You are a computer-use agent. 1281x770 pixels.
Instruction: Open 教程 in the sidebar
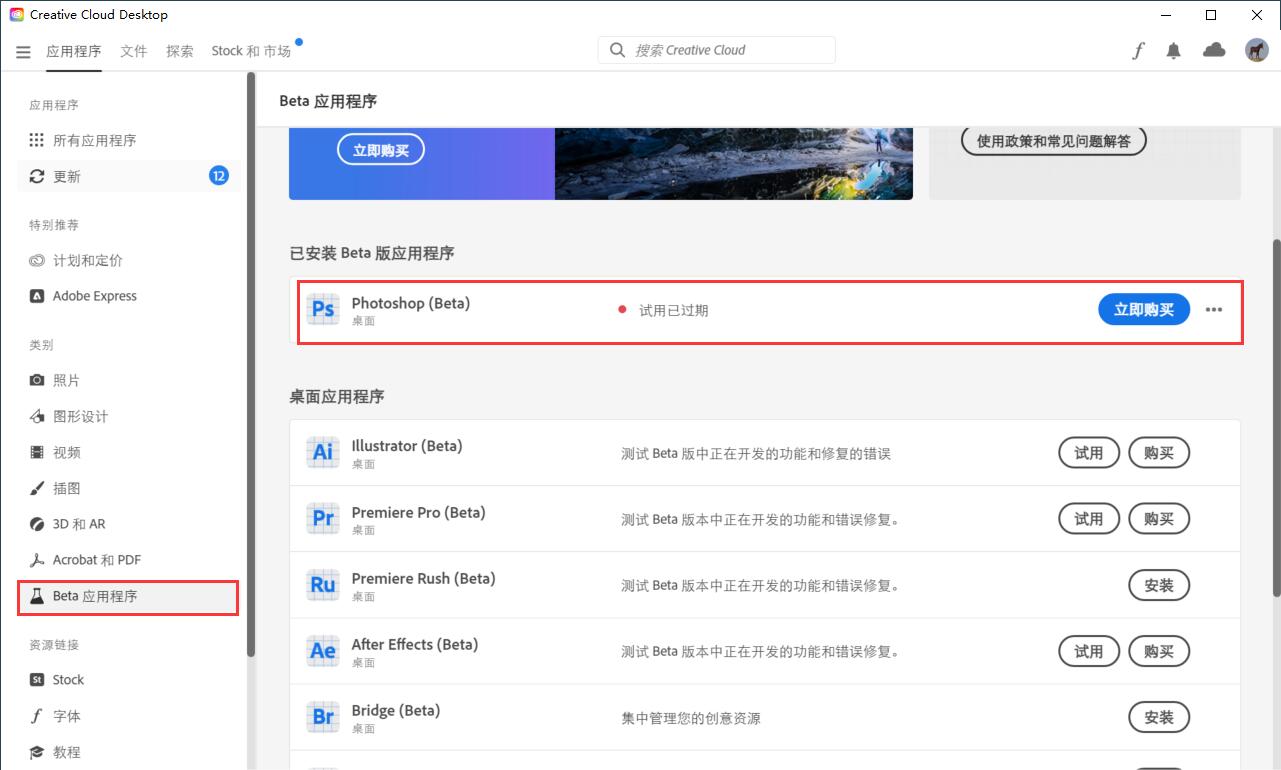click(128, 752)
